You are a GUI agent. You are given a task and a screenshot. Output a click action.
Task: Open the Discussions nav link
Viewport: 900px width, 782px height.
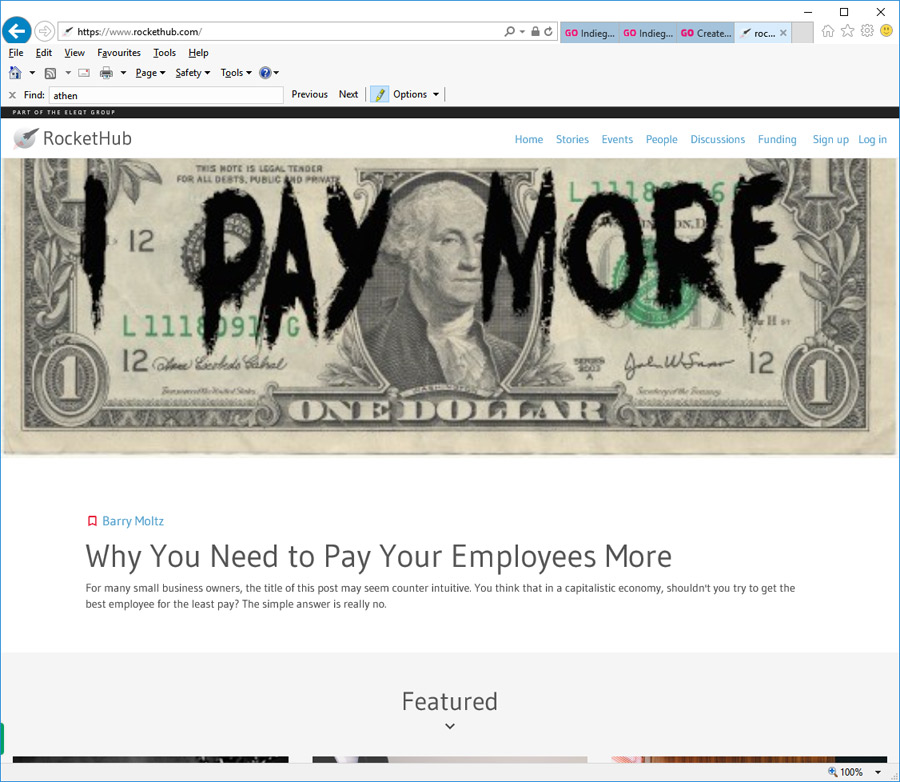click(x=717, y=140)
